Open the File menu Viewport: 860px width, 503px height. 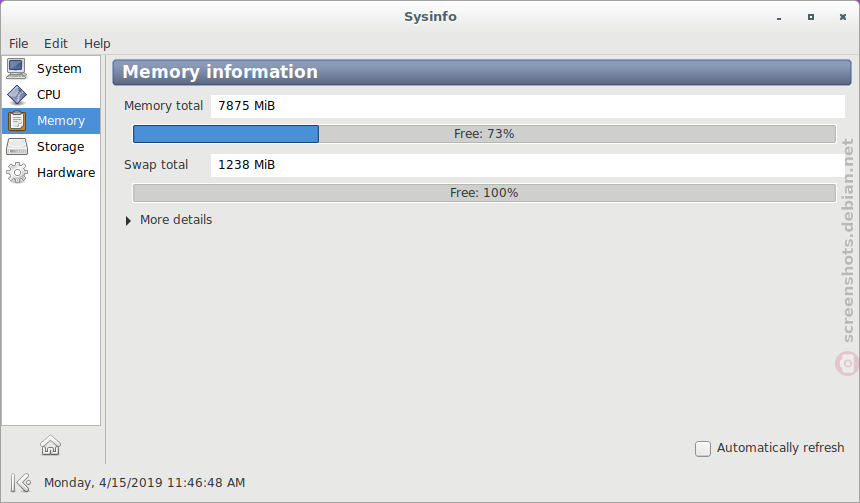19,43
